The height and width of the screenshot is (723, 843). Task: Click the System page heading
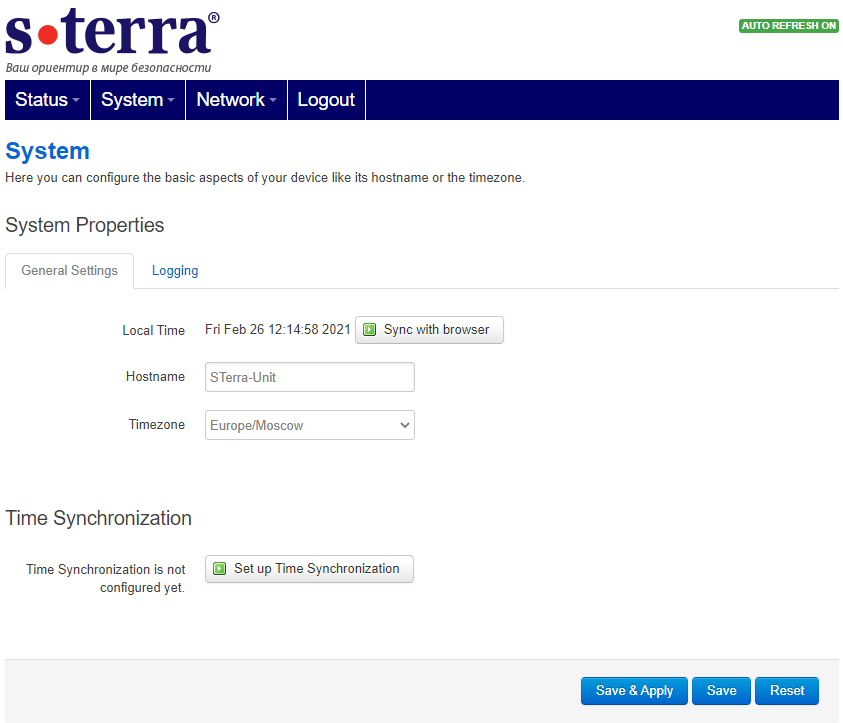coord(47,151)
